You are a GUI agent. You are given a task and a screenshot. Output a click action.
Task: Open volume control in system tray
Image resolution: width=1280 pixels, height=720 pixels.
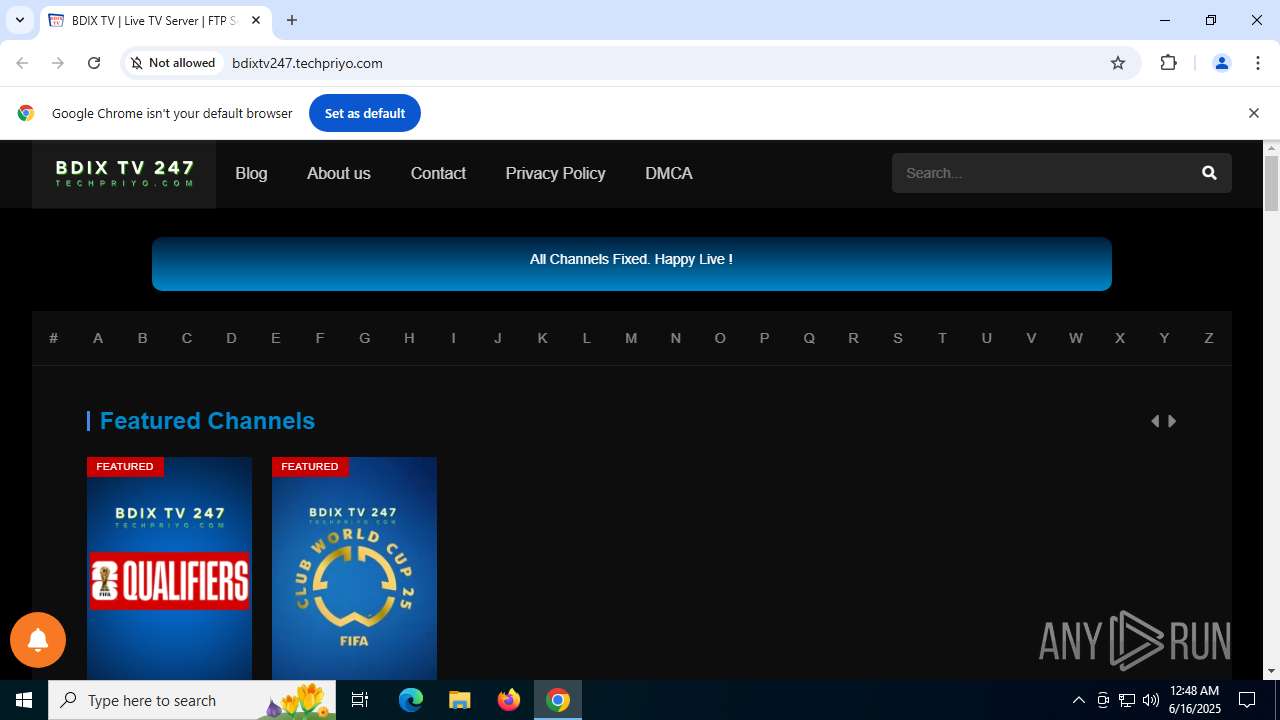1151,700
